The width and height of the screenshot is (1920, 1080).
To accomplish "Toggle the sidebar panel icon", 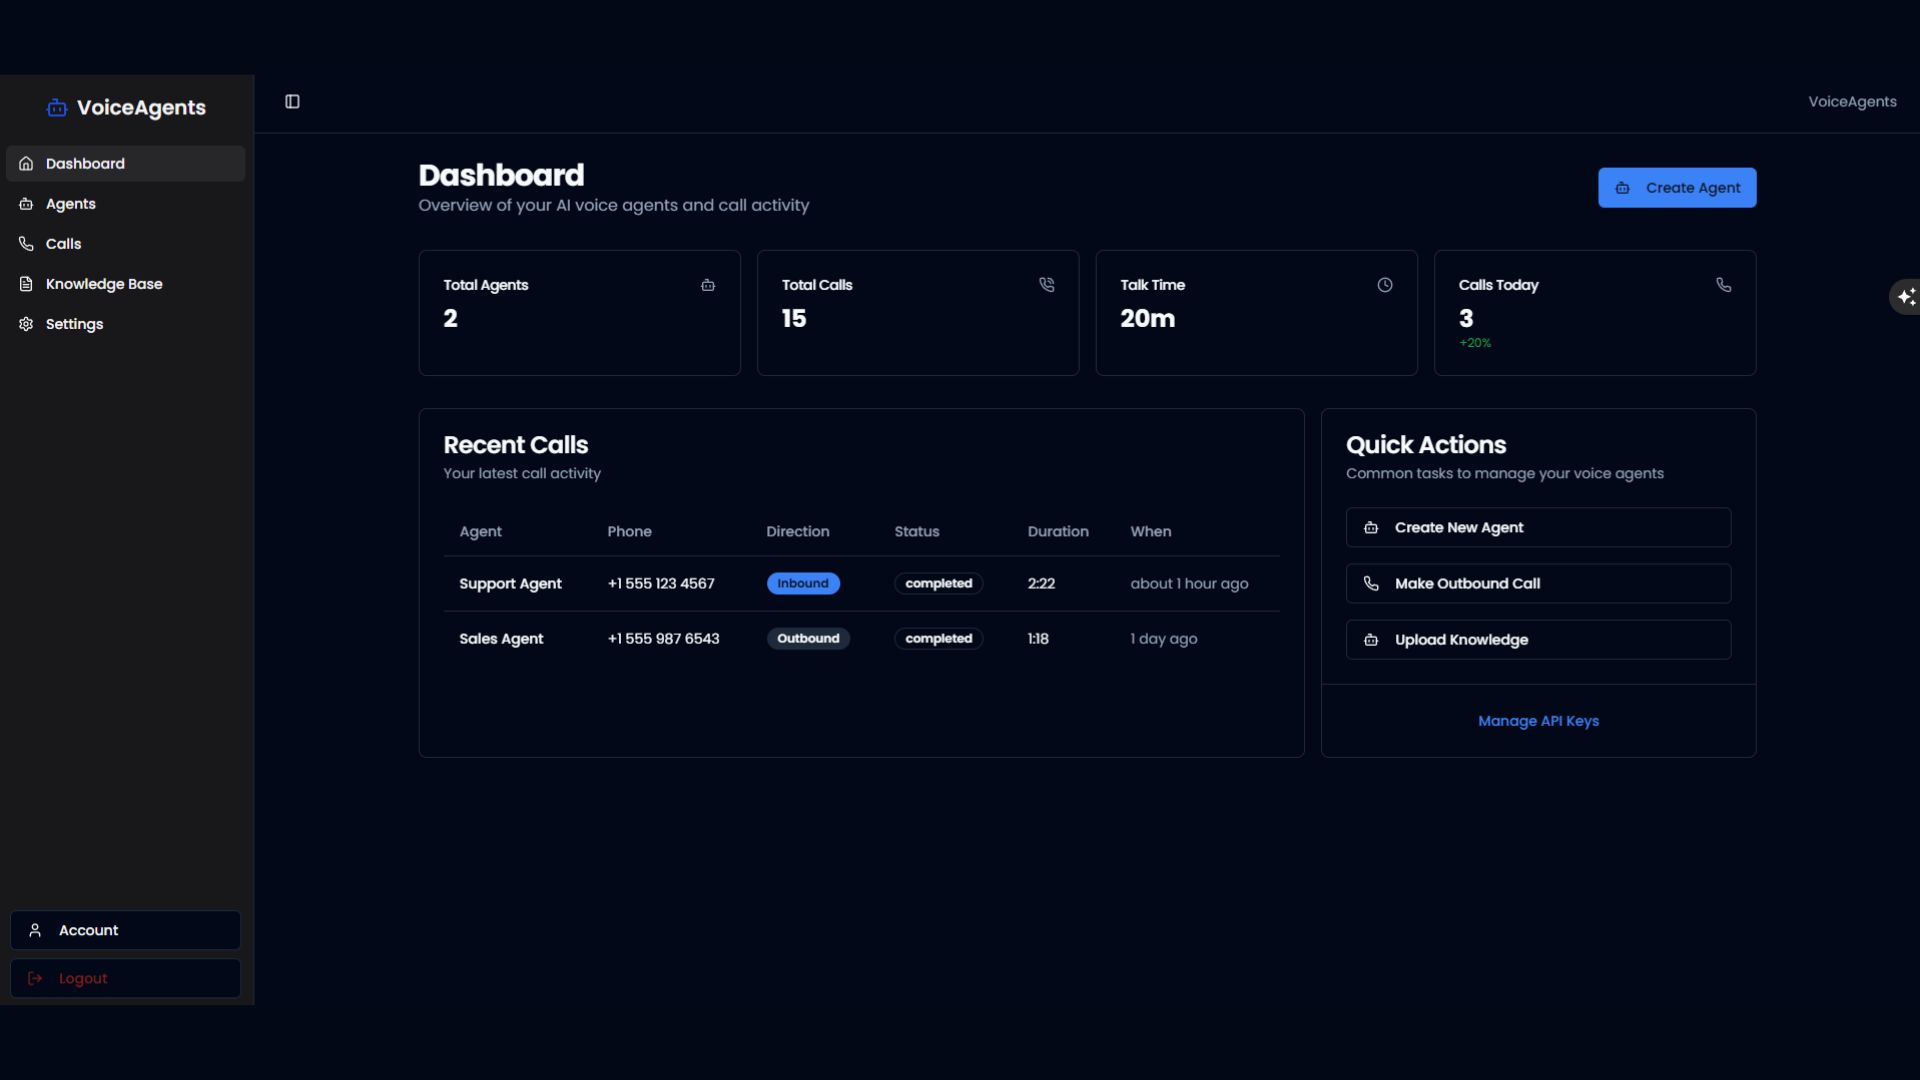I will tap(292, 102).
